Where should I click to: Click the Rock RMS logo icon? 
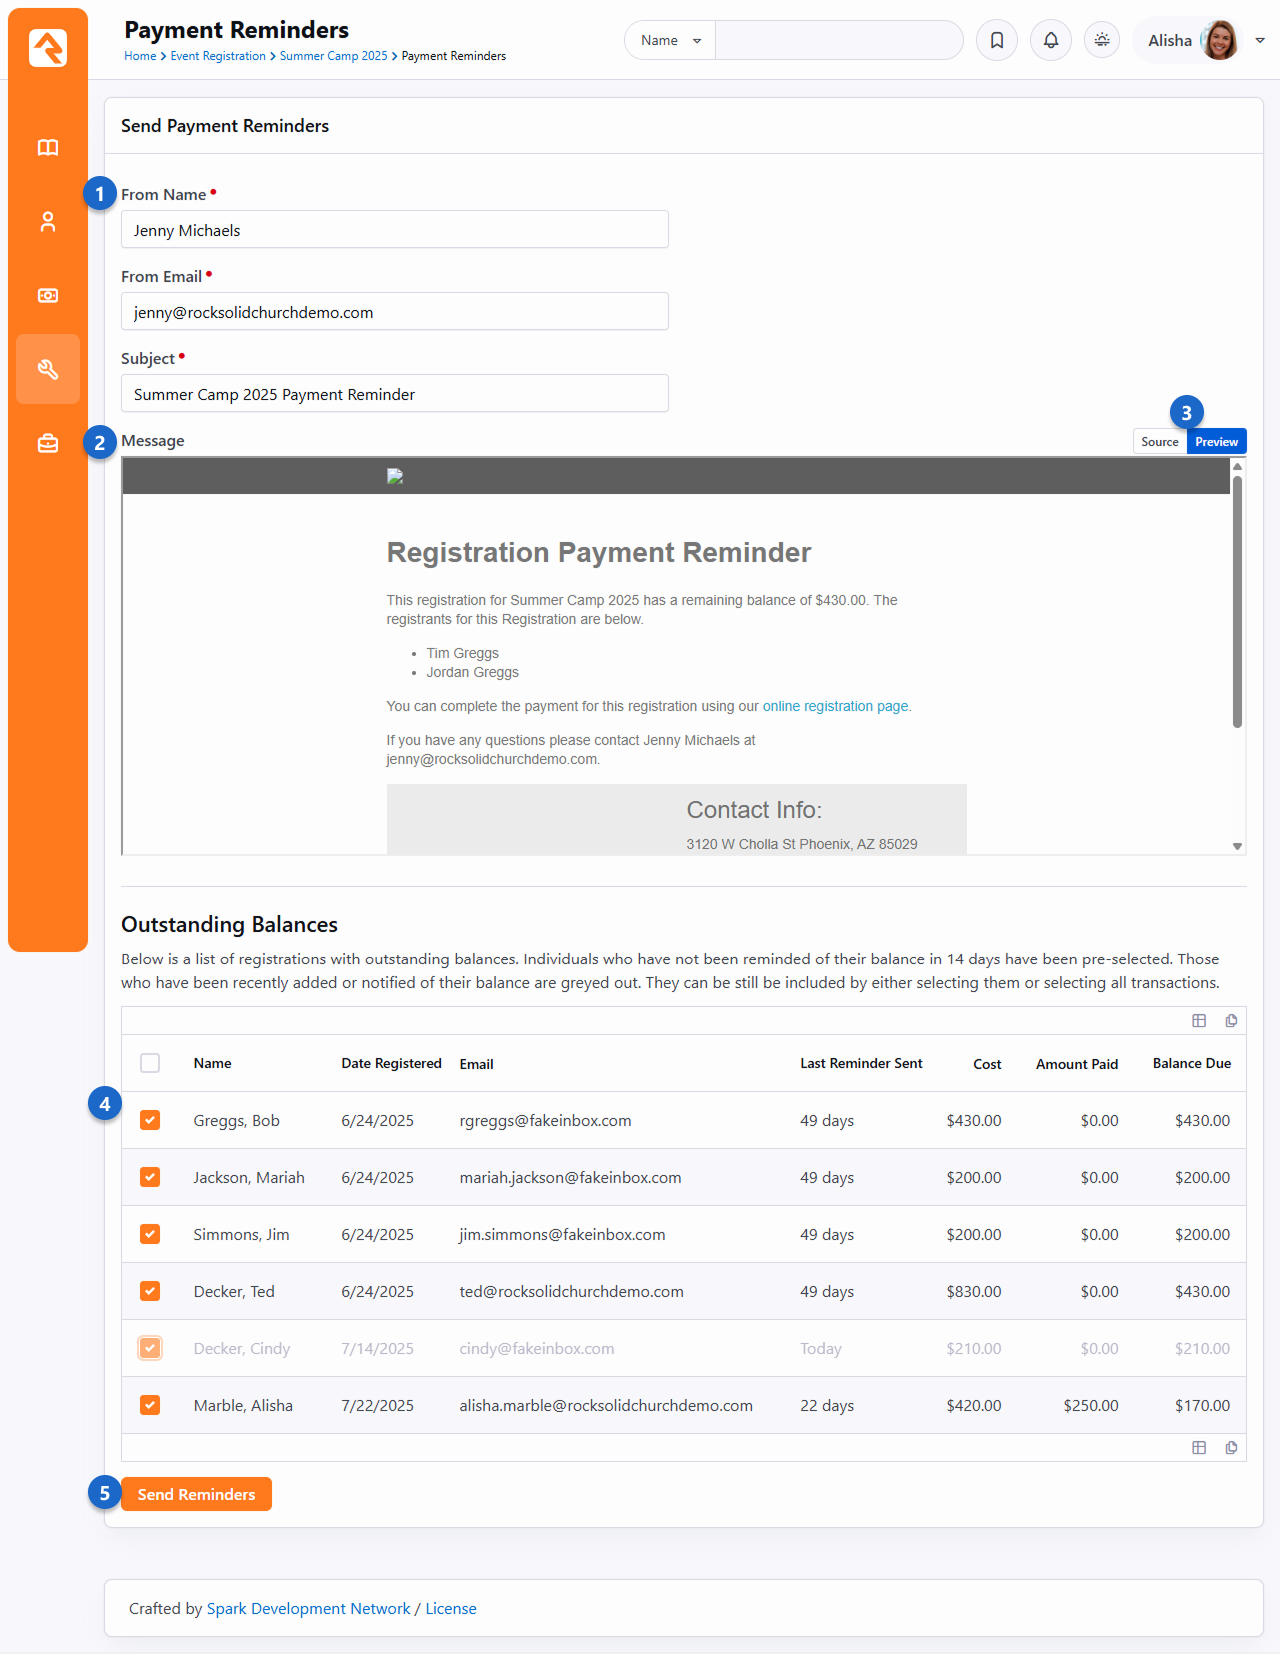tap(48, 47)
